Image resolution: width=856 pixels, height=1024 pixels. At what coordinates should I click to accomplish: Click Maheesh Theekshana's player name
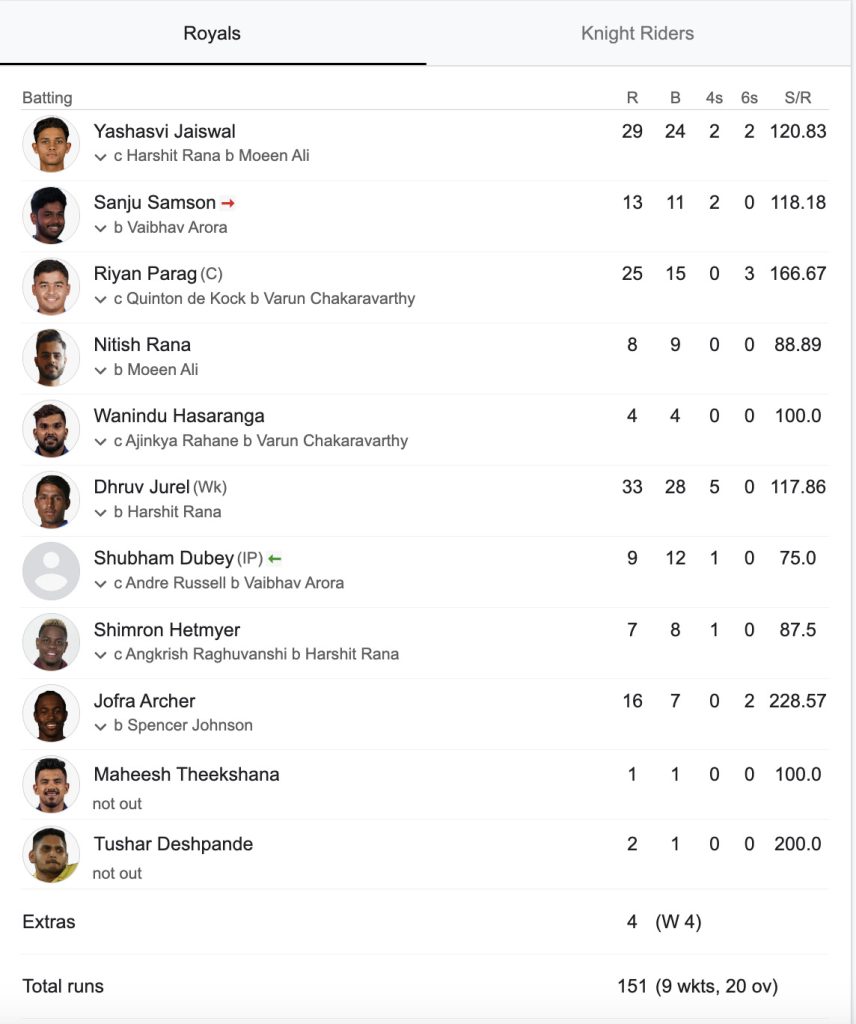186,774
